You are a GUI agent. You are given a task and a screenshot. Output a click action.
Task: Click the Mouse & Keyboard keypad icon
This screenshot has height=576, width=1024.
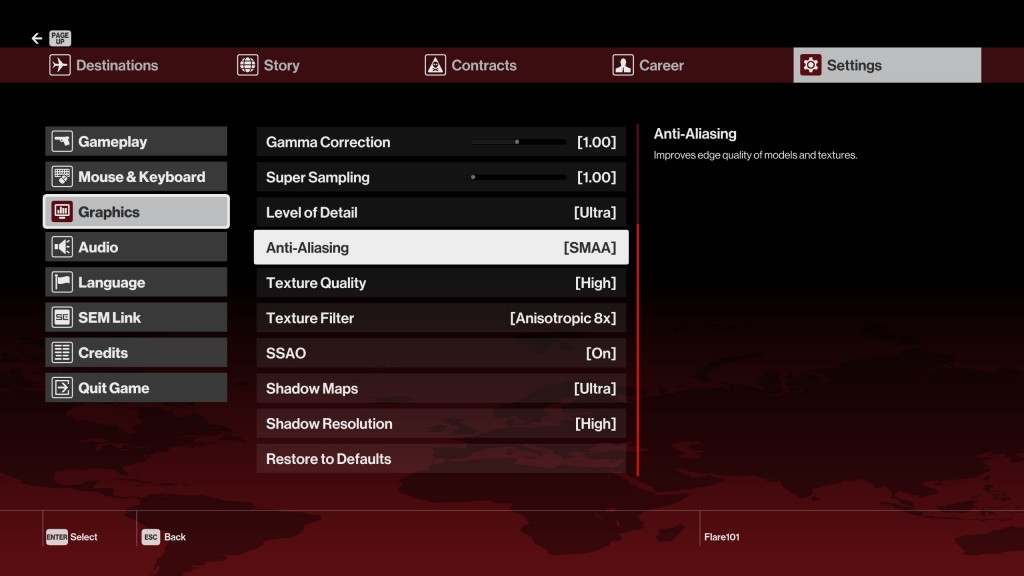pyautogui.click(x=62, y=176)
